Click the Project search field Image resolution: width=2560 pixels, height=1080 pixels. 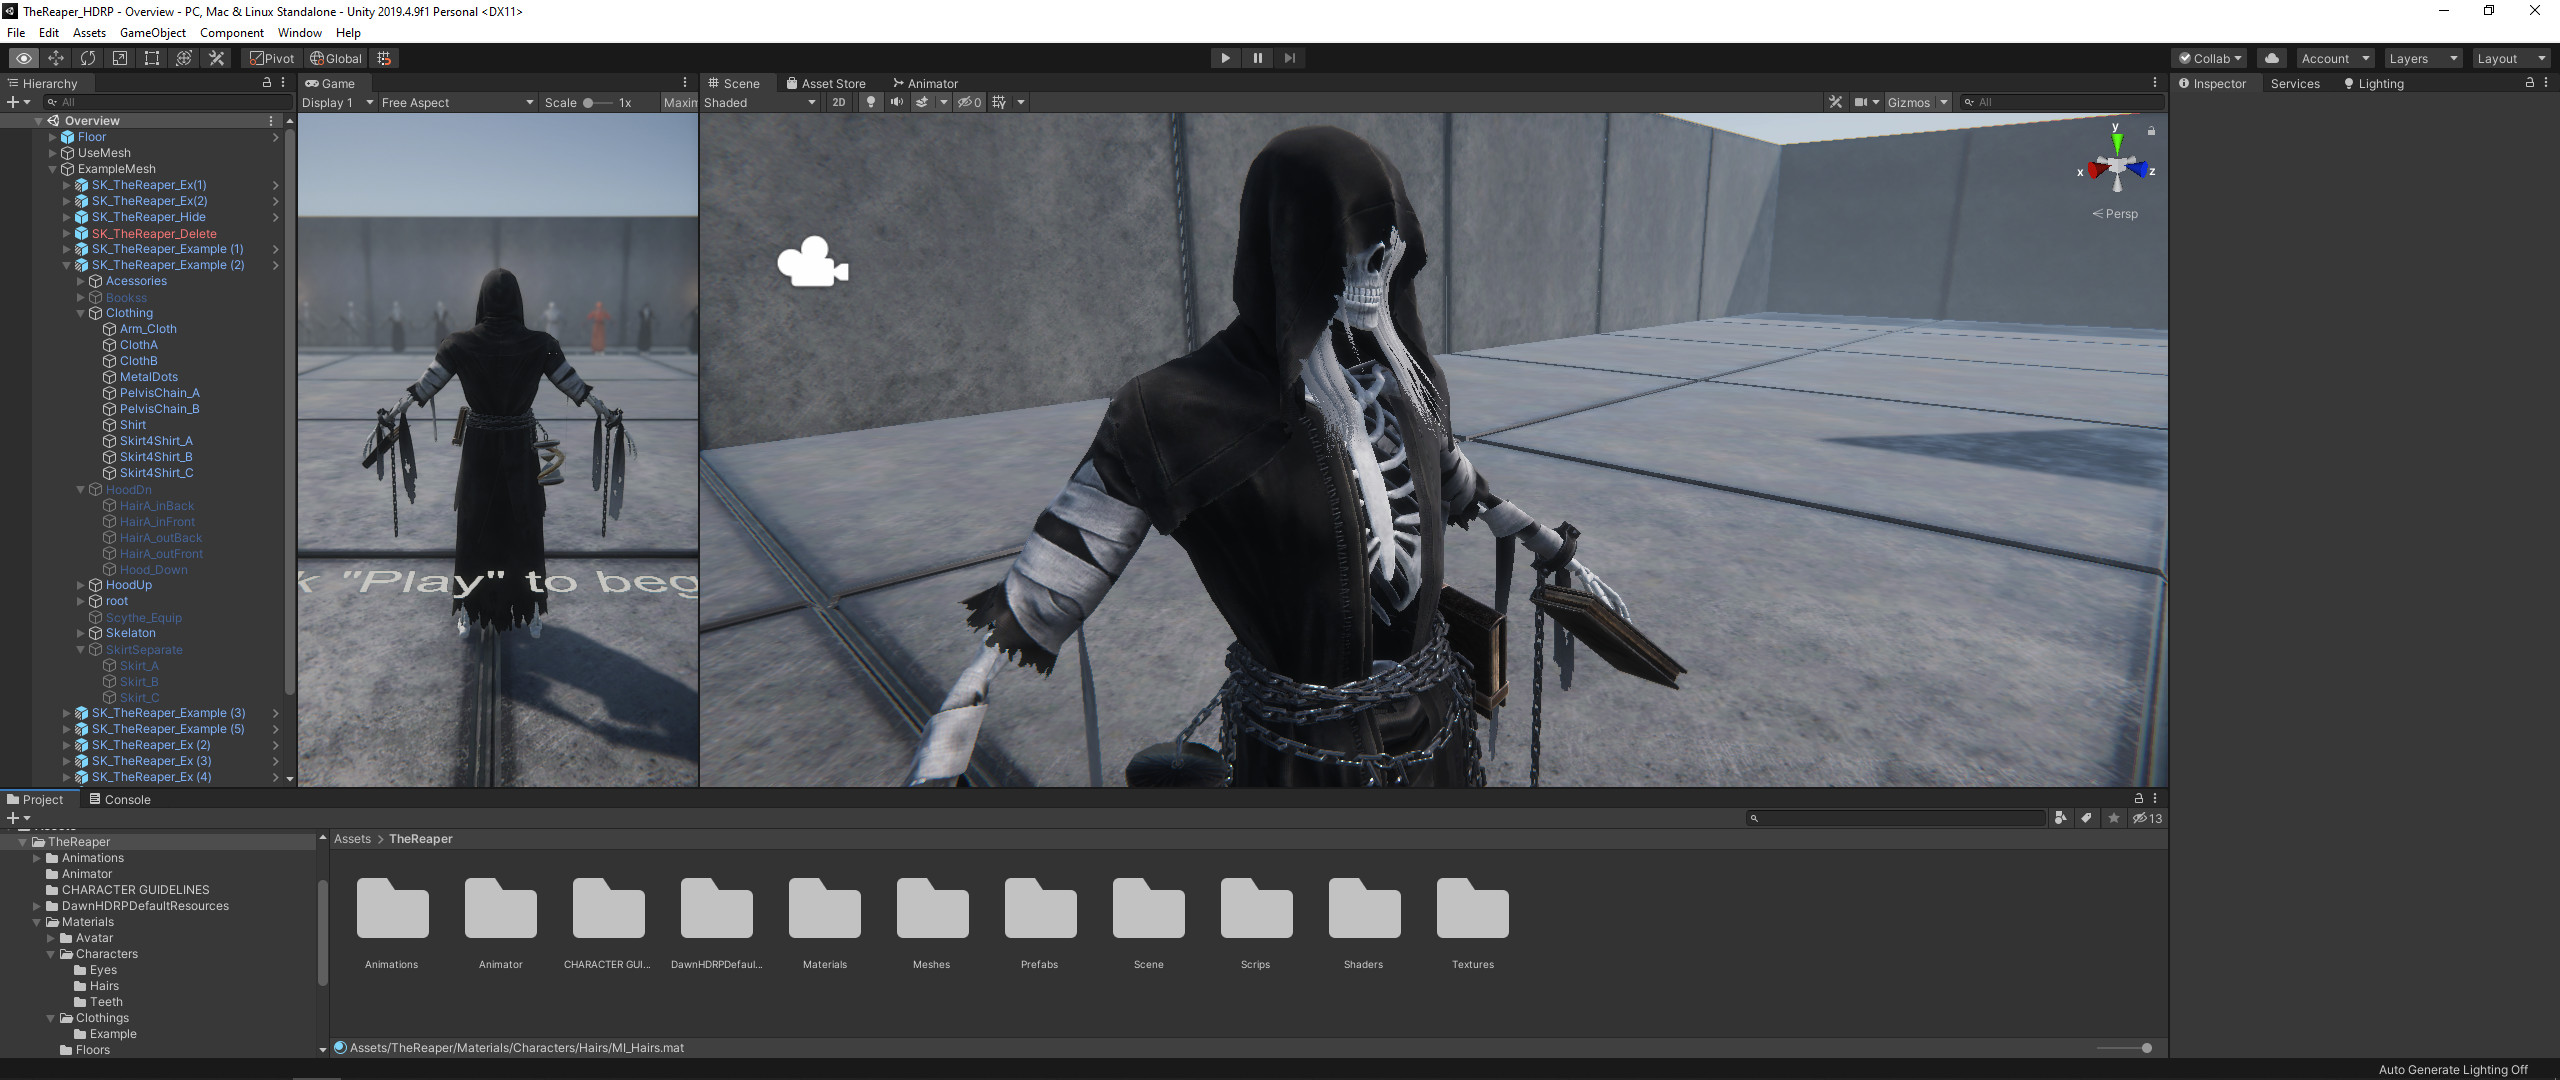(x=1896, y=818)
